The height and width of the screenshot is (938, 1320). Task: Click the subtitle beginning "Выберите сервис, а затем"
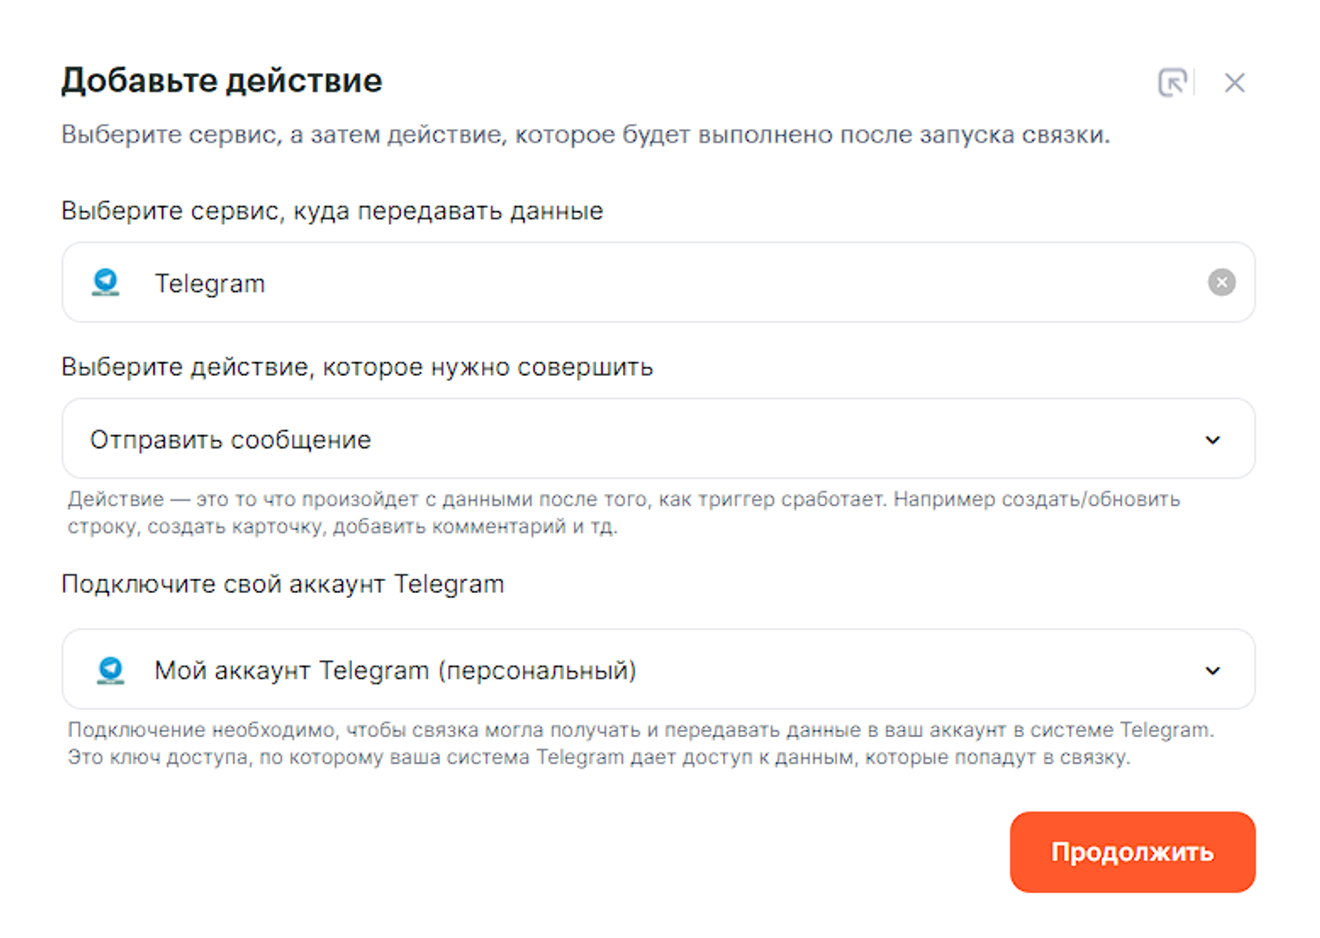pyautogui.click(x=585, y=135)
